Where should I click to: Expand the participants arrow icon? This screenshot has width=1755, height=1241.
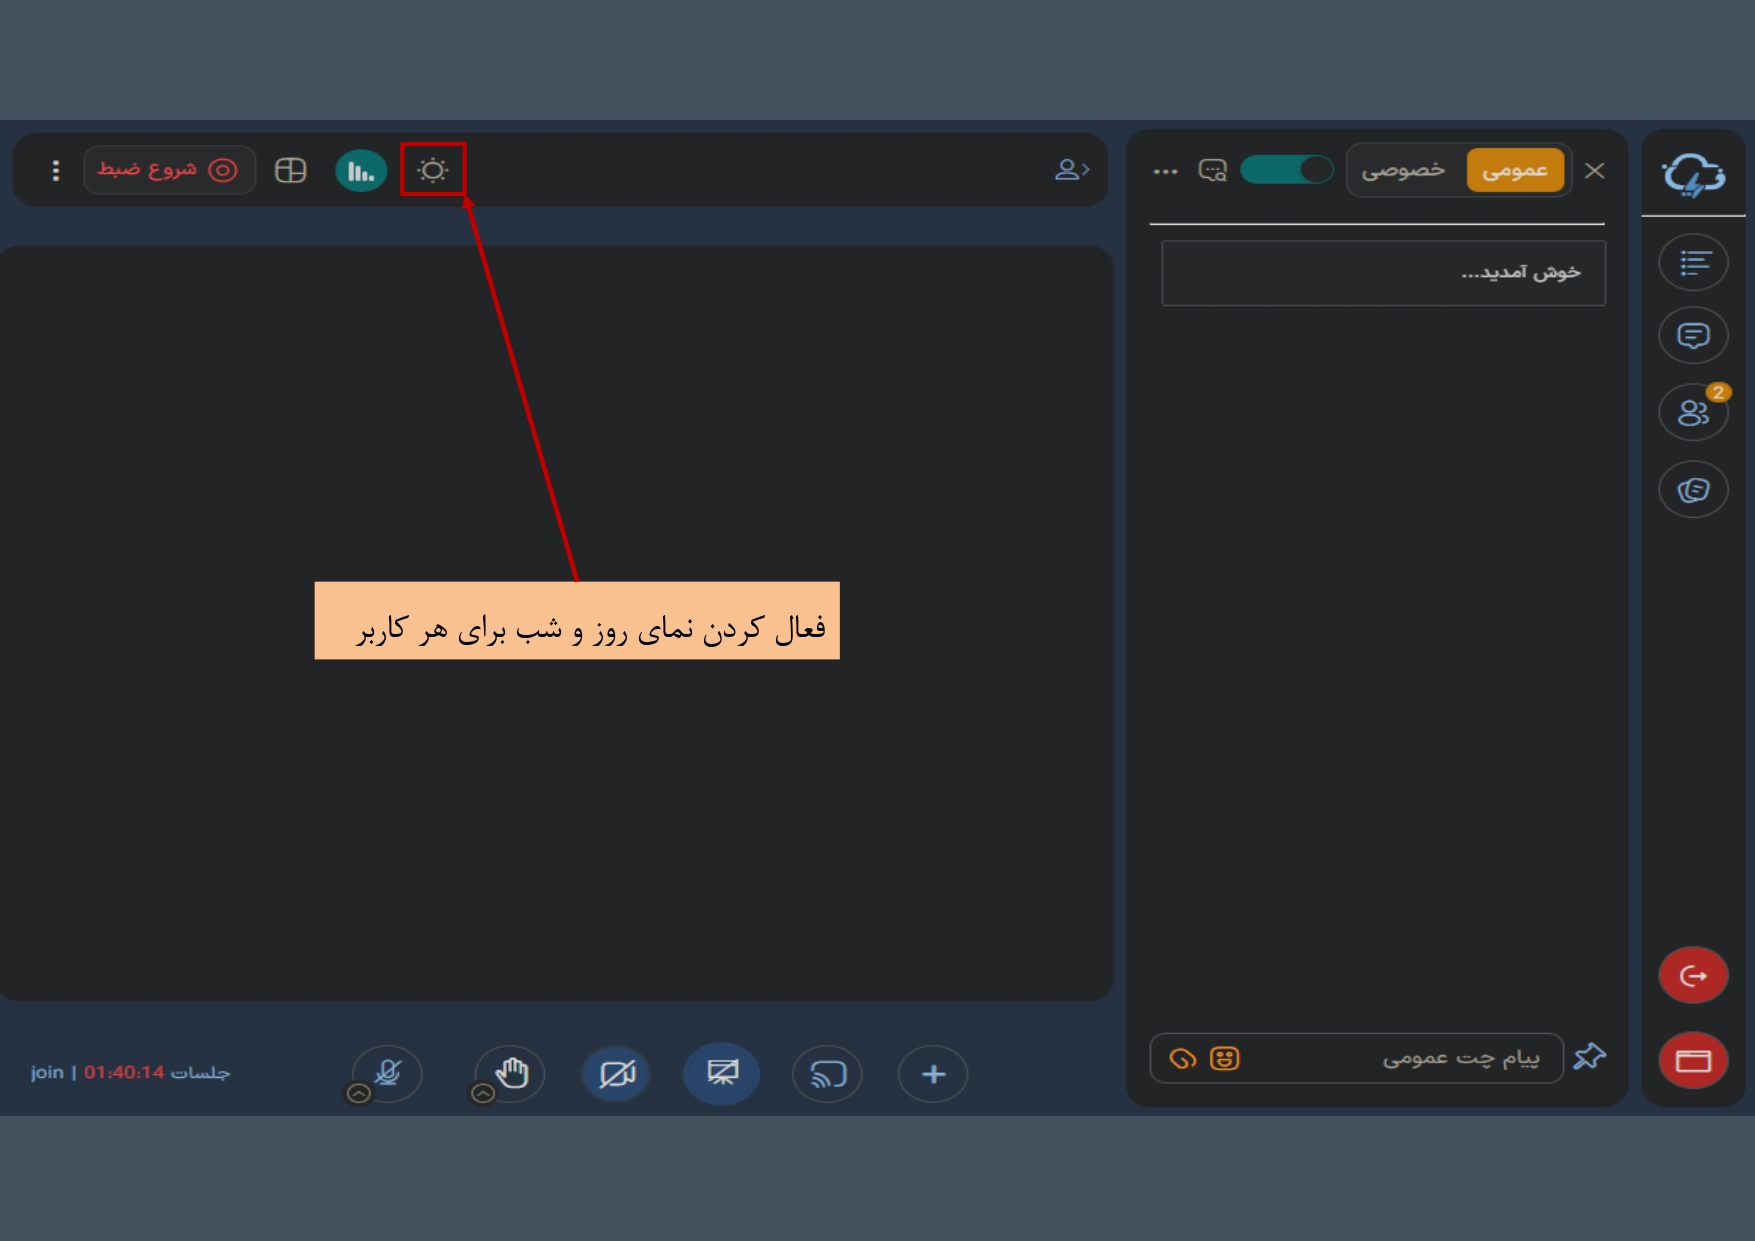tap(1071, 170)
